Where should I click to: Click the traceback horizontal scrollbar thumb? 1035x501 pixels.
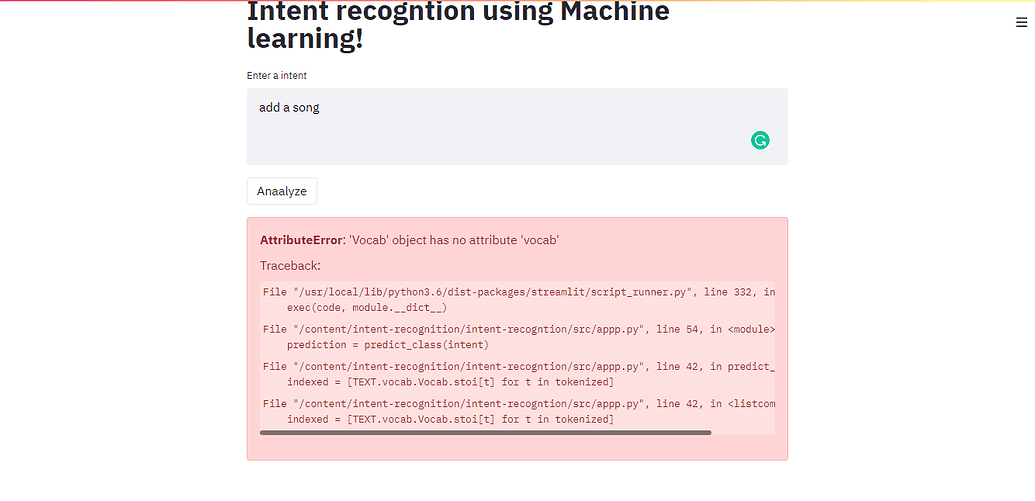pyautogui.click(x=486, y=433)
